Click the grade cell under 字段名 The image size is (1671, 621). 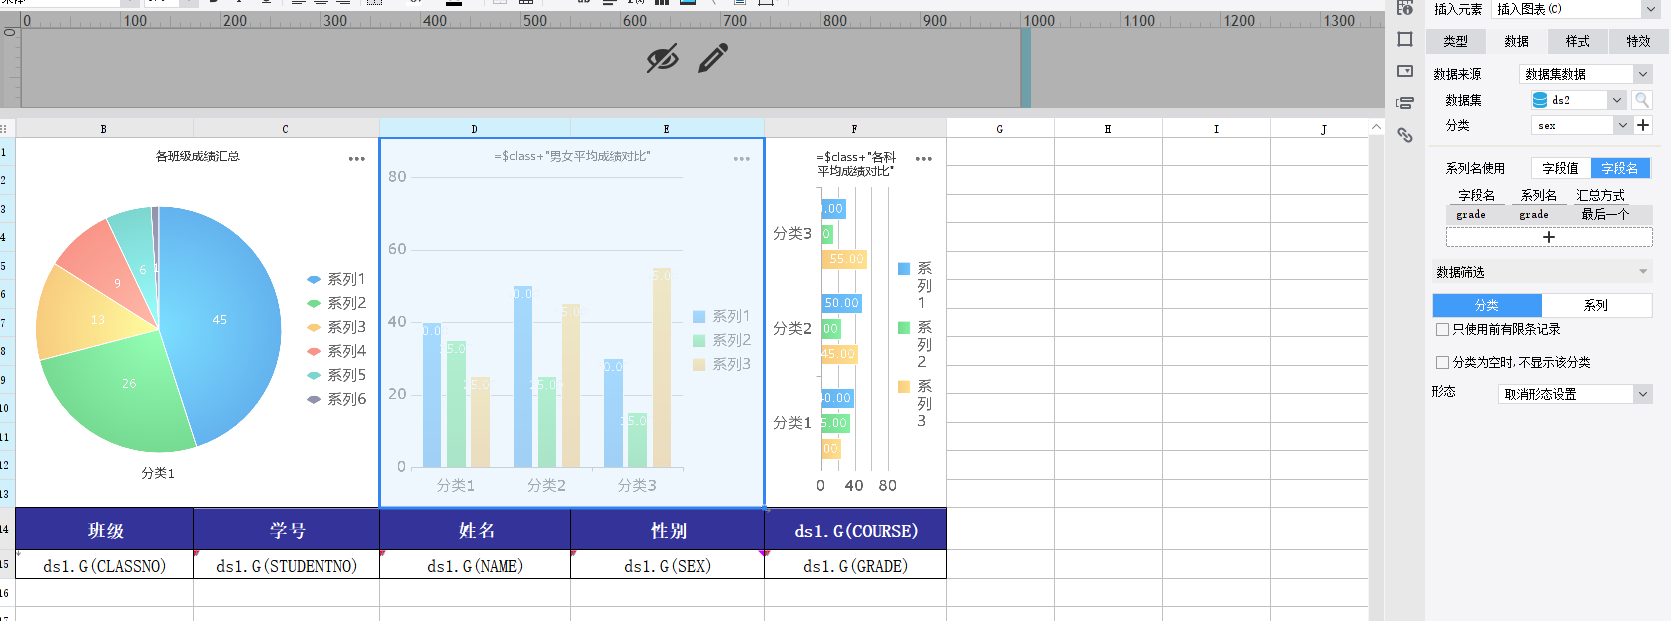[1471, 214]
